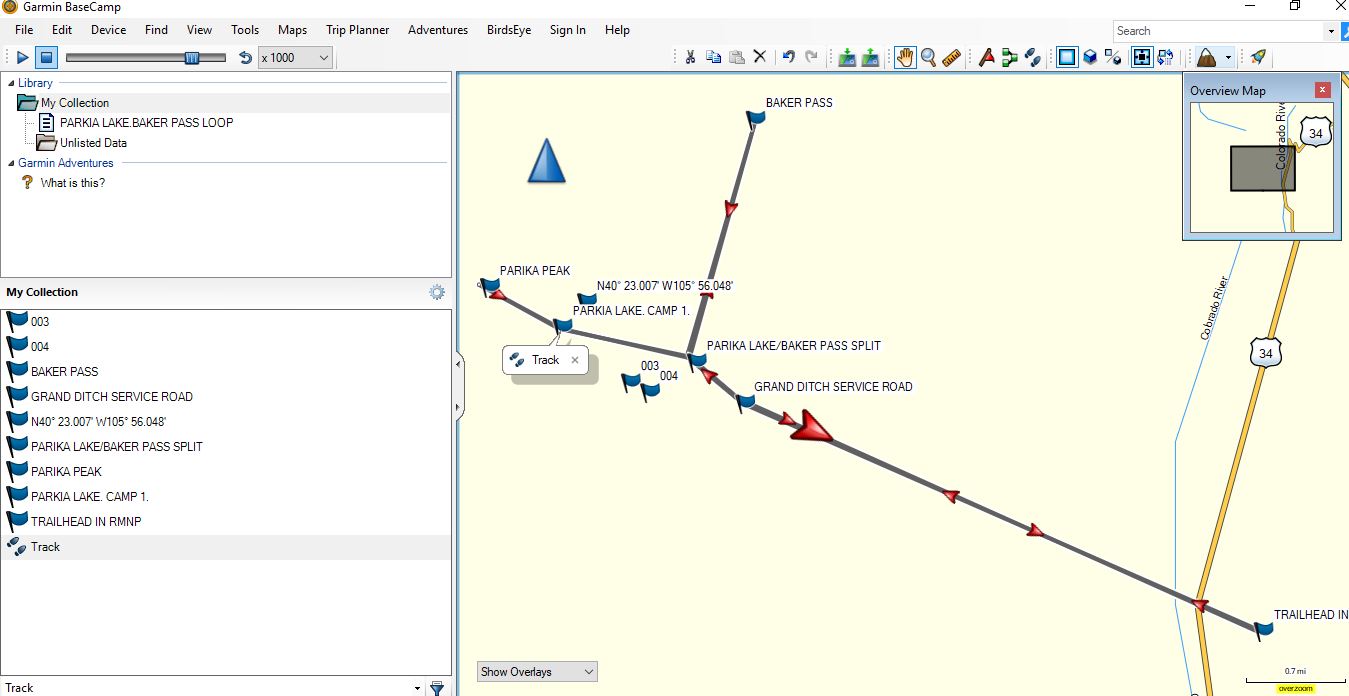Click the swap arrows sync icon
1349x696 pixels.
tap(1165, 58)
